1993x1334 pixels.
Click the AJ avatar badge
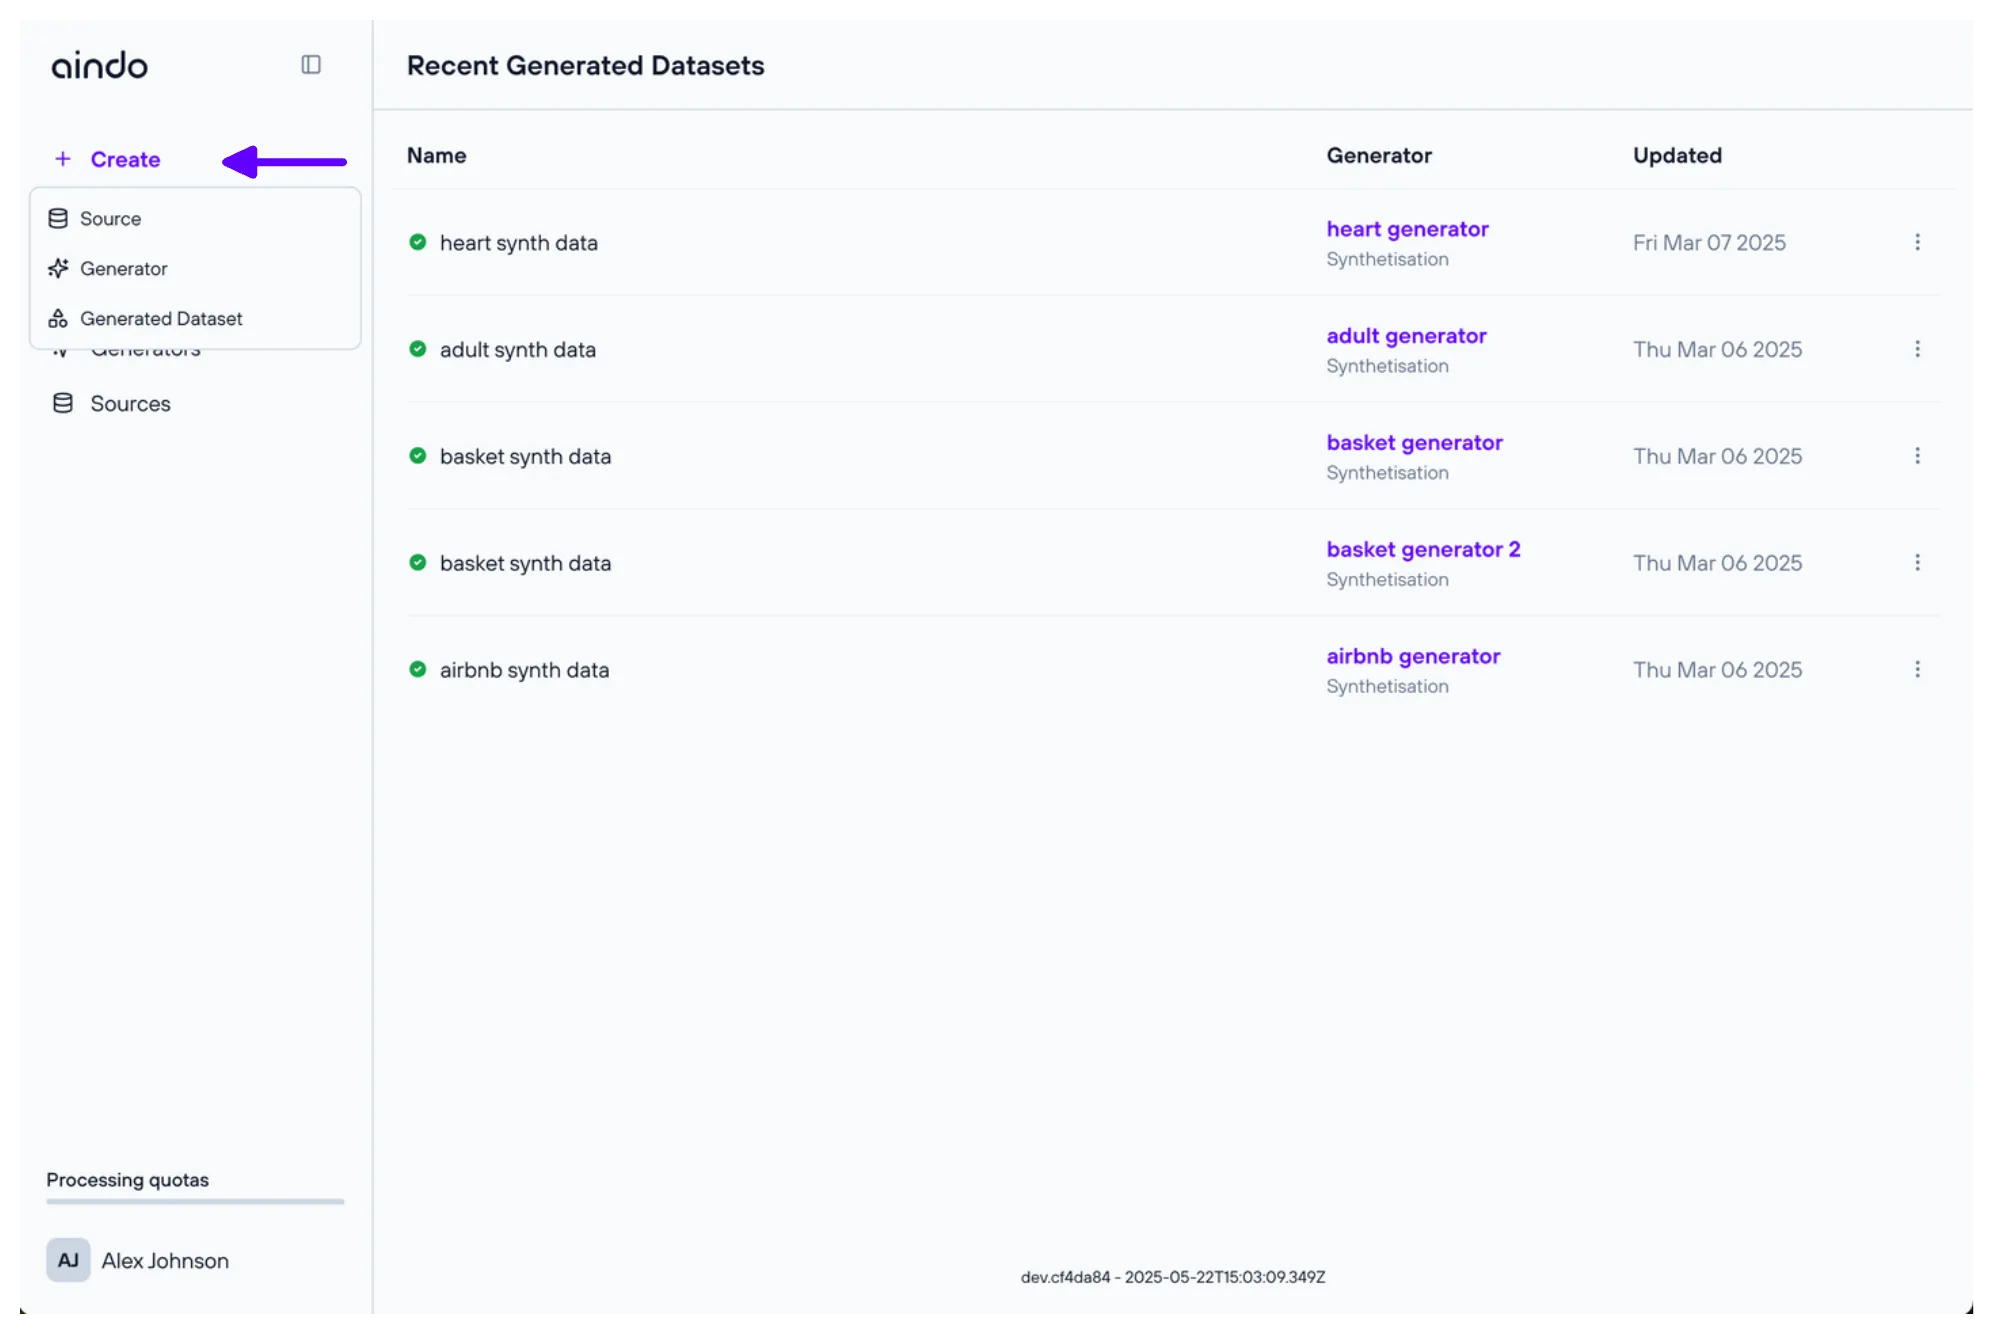point(68,1260)
